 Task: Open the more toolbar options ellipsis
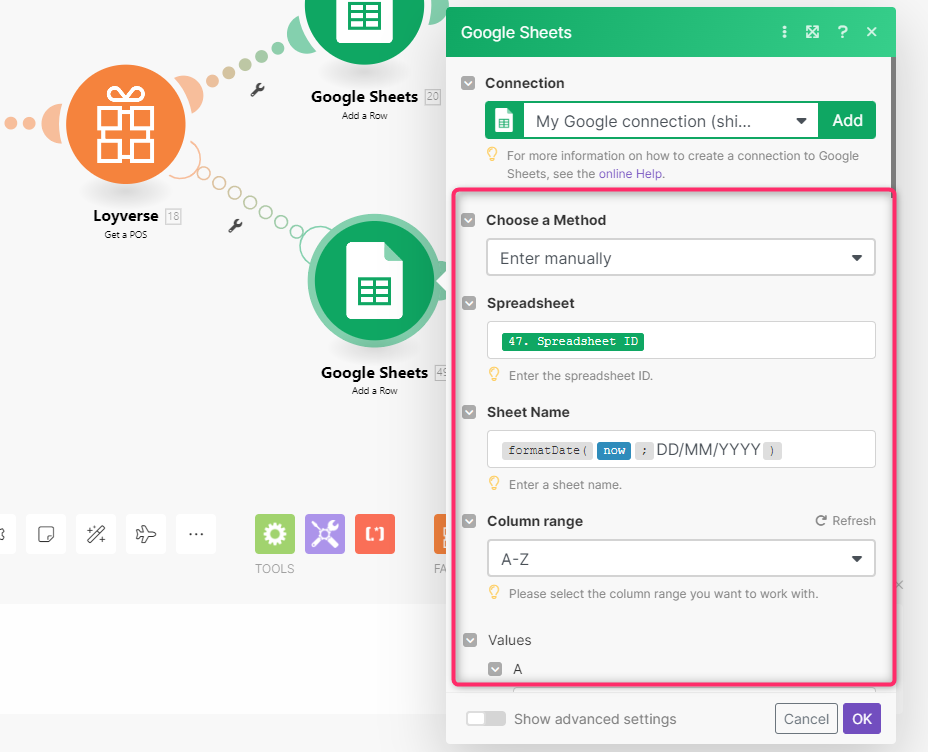point(196,534)
